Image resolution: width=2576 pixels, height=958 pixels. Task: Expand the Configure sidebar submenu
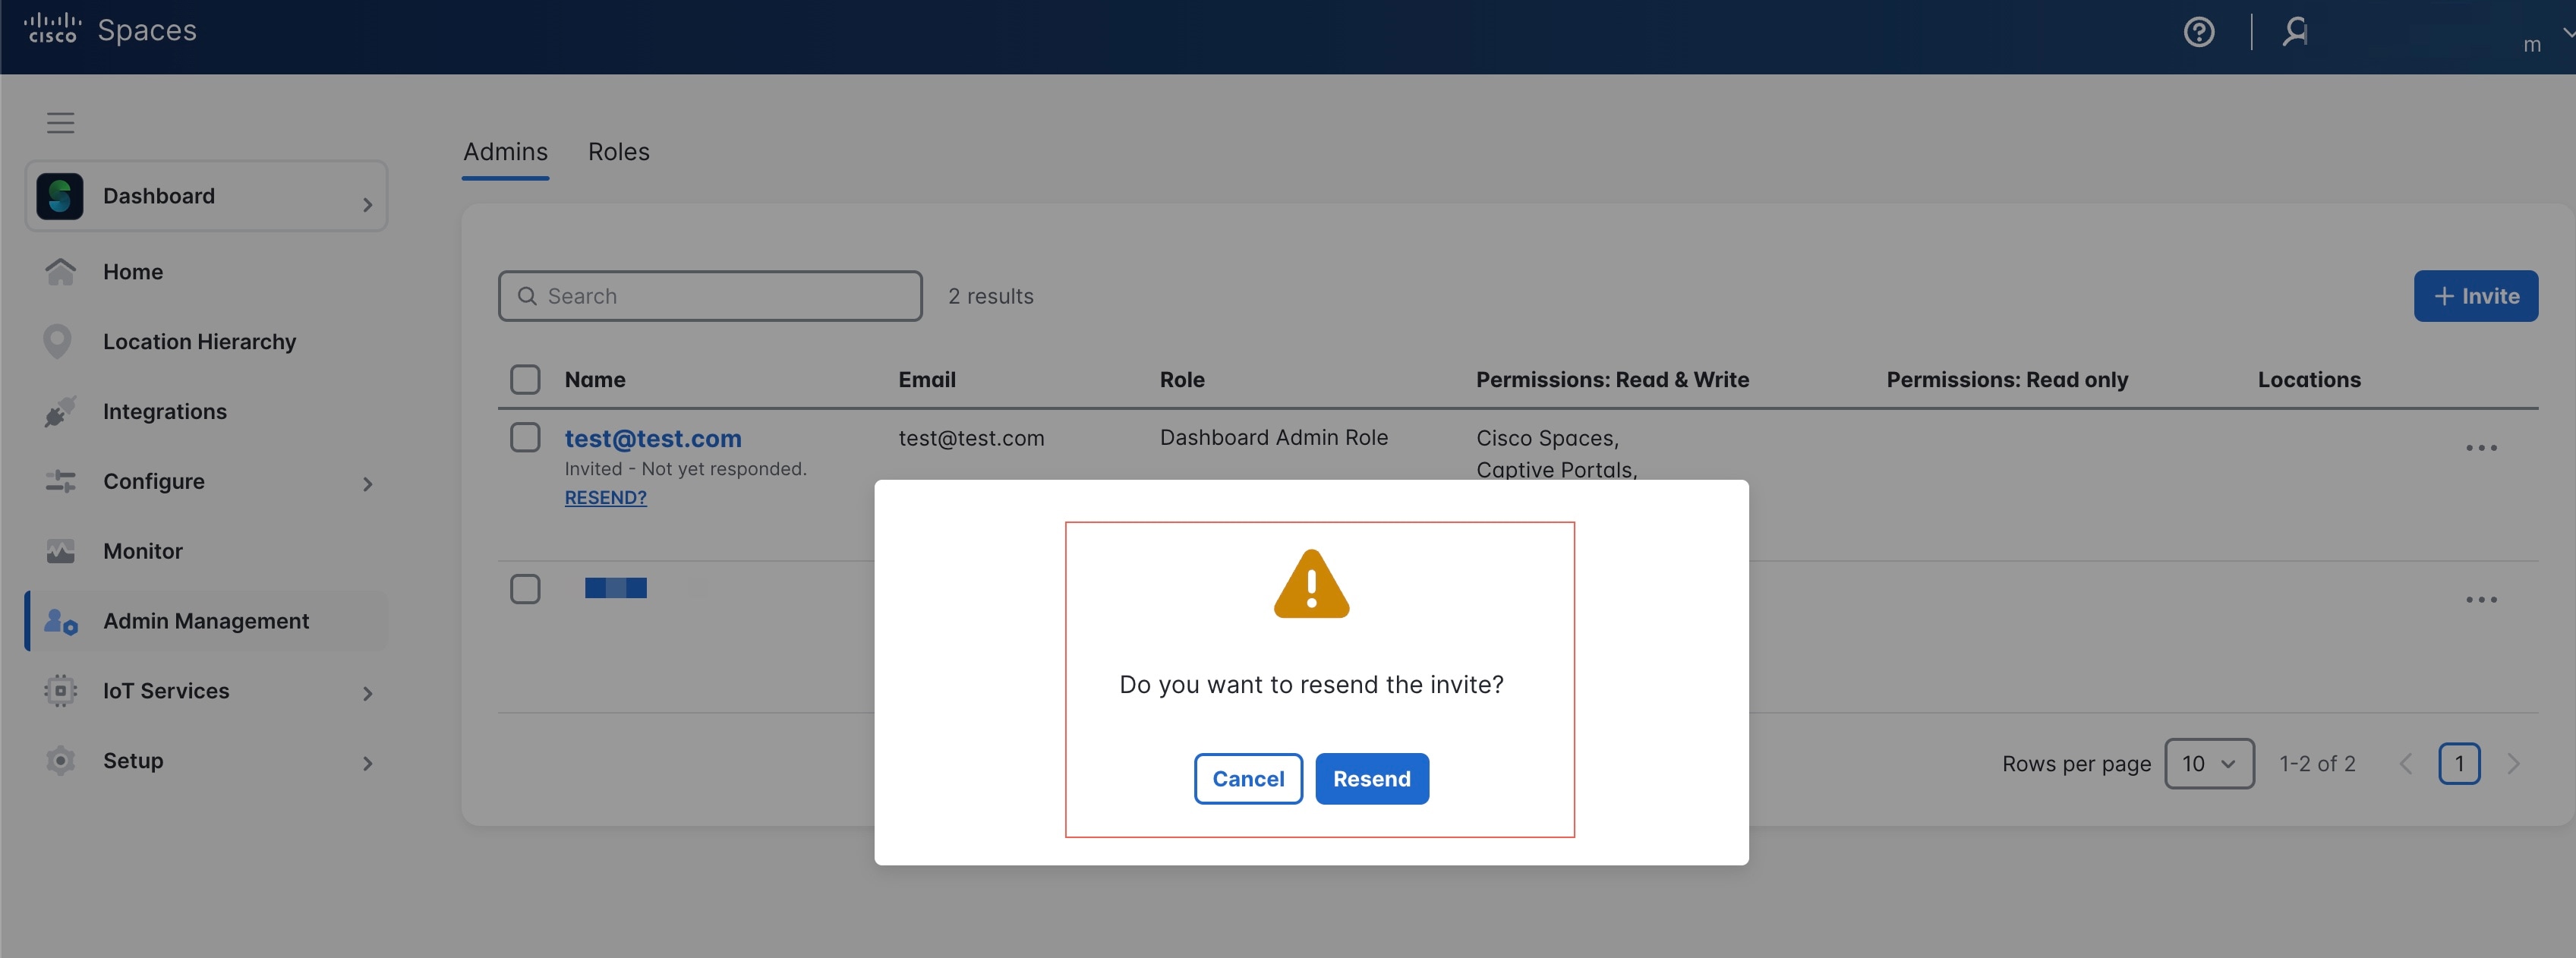point(367,484)
